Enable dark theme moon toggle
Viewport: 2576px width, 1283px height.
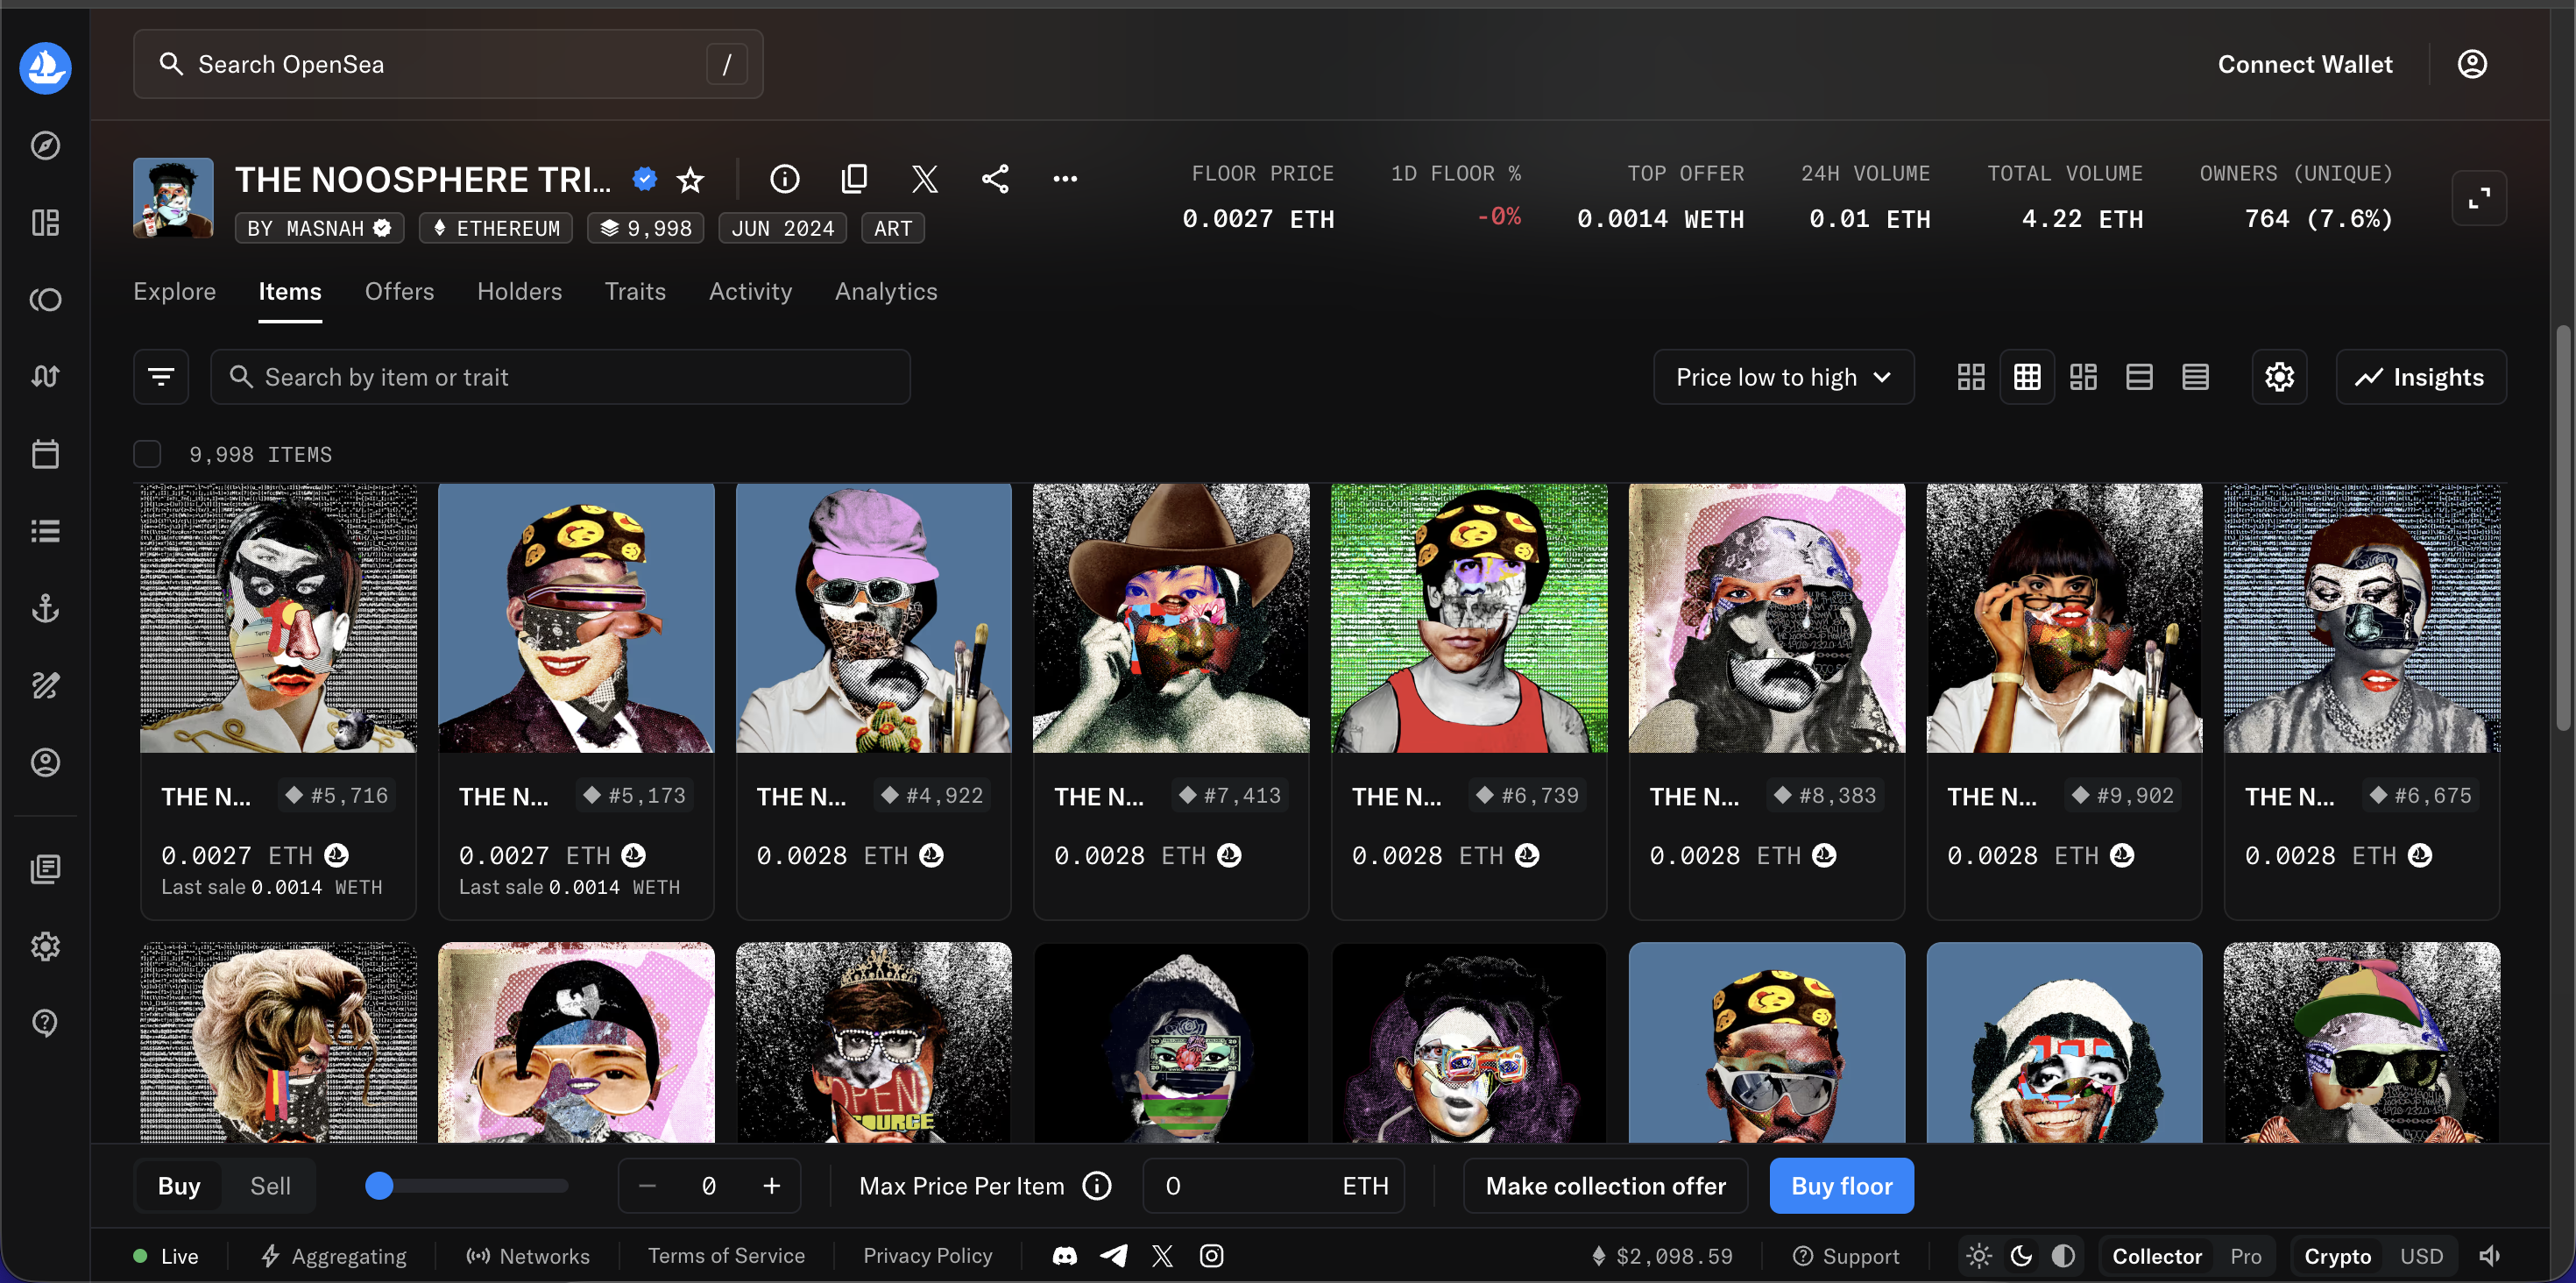(x=2021, y=1256)
